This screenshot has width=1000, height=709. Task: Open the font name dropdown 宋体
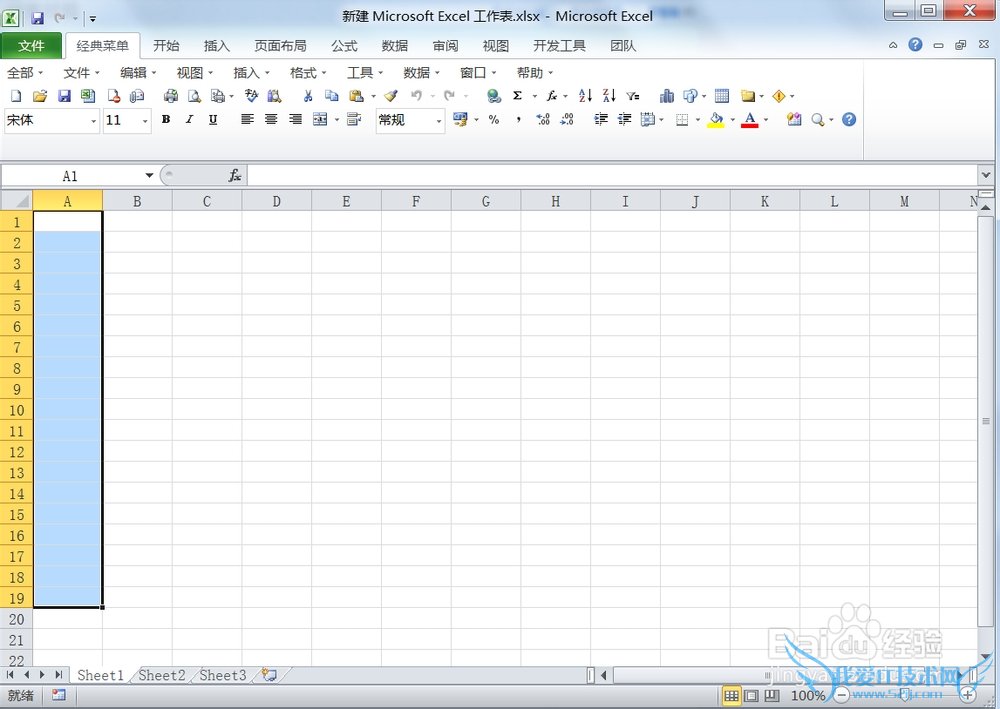tap(94, 121)
